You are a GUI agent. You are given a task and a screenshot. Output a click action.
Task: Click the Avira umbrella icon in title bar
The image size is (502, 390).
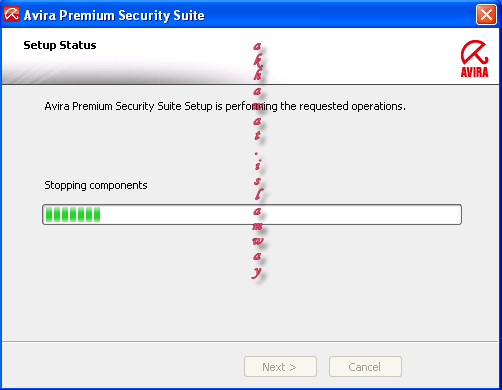click(12, 15)
